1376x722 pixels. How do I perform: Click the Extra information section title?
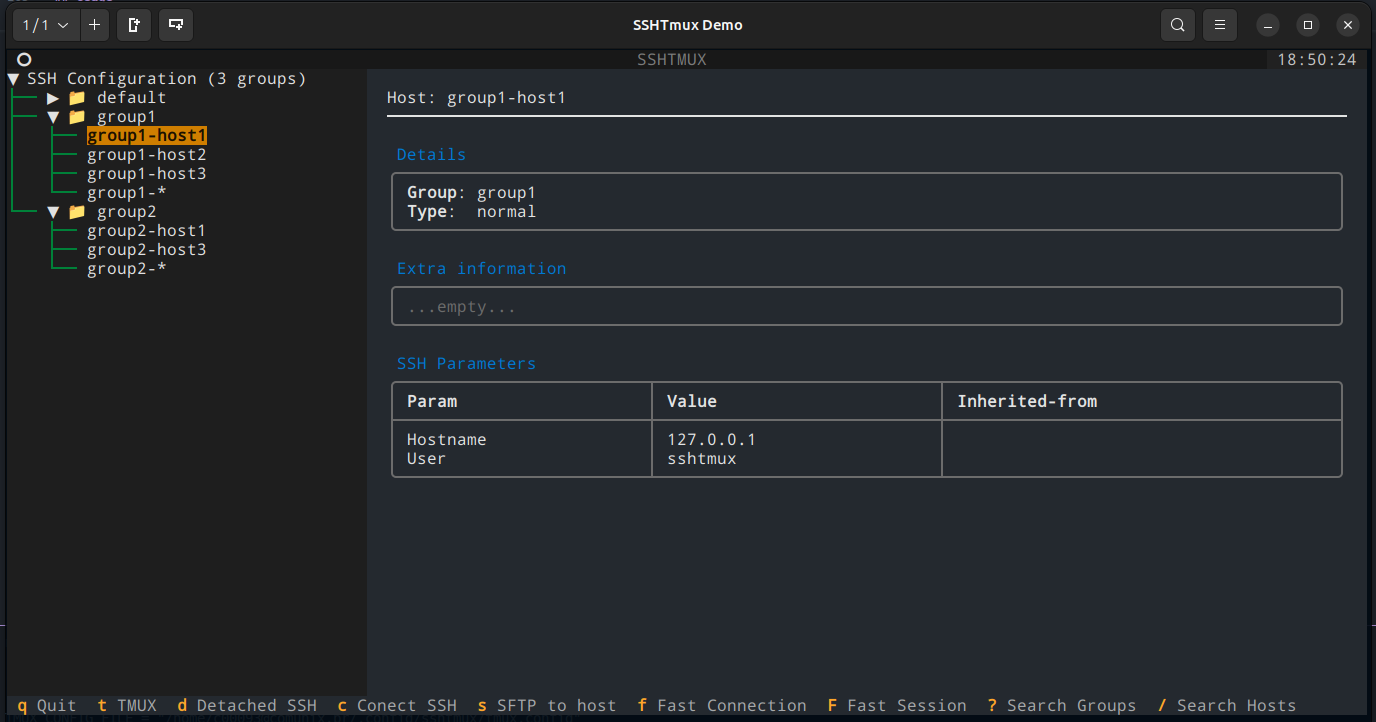[482, 269]
